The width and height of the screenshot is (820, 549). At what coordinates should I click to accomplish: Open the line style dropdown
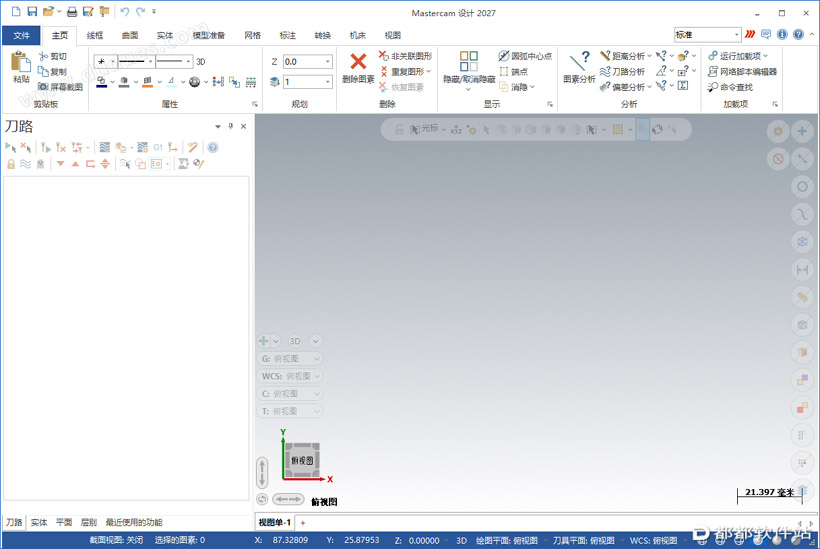(151, 62)
